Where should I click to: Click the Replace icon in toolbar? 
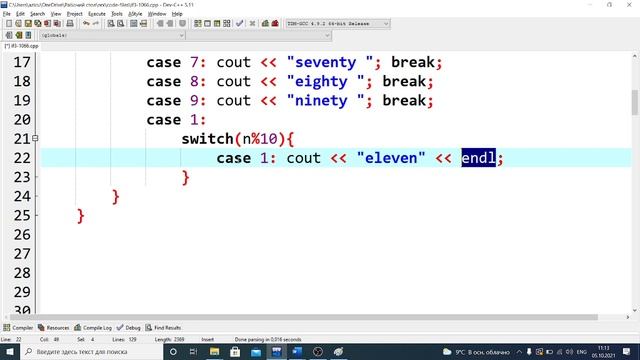[x=120, y=24]
